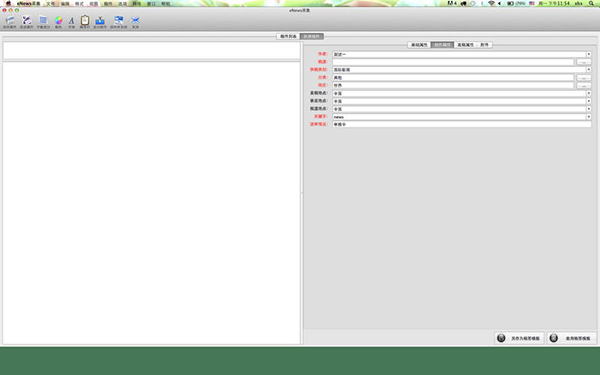Expand the 事发地点 dropdown arrow

(589, 101)
